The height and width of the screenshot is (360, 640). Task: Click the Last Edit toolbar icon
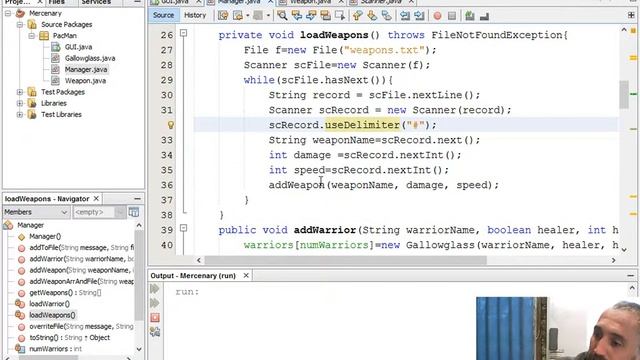[223, 16]
